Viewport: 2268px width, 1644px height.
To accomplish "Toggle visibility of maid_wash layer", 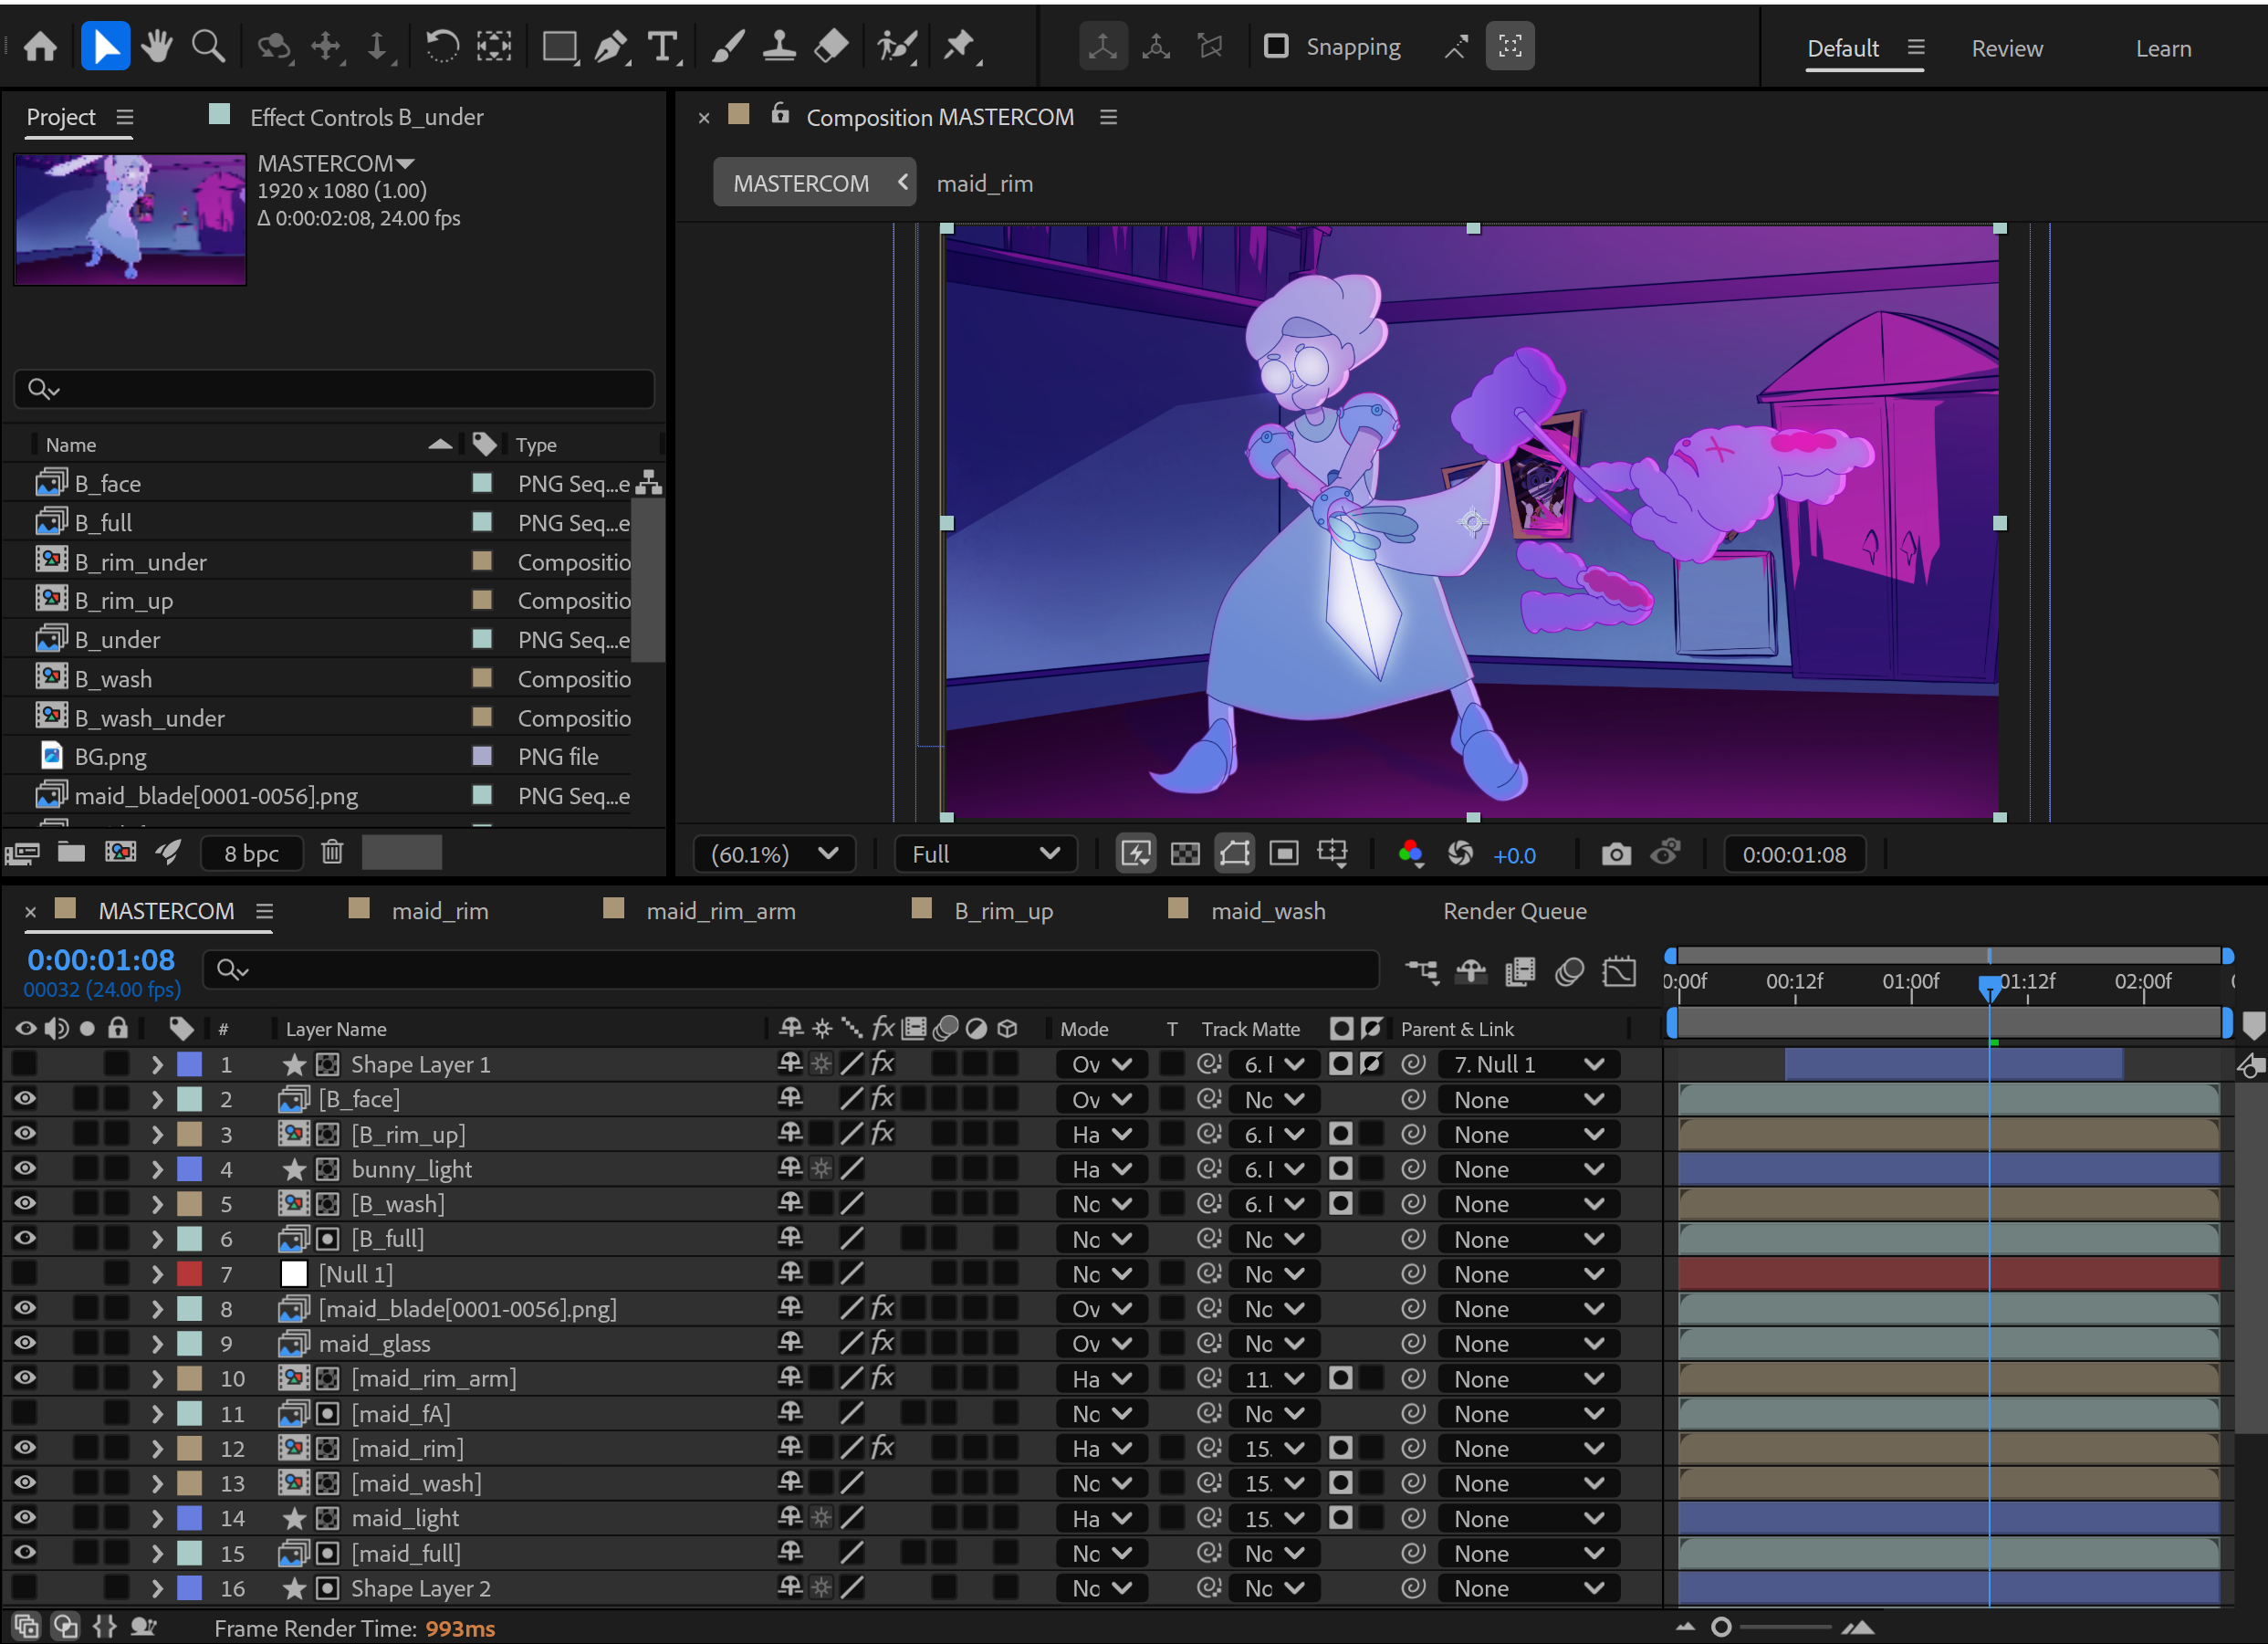I will click(25, 1483).
